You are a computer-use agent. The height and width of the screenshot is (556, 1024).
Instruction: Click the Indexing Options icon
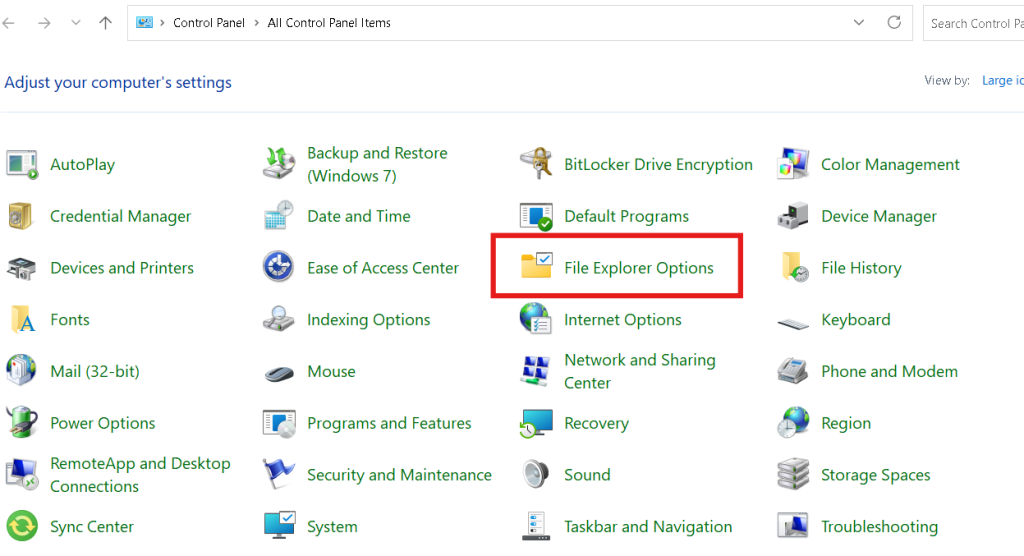(279, 319)
